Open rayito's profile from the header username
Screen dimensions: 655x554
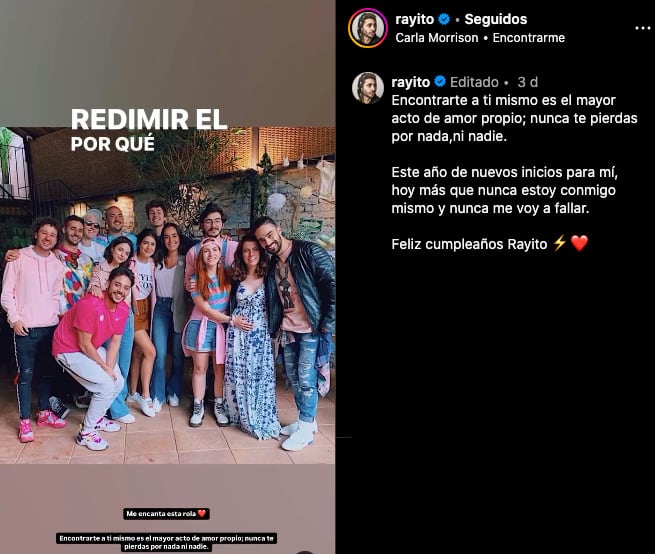tap(414, 19)
